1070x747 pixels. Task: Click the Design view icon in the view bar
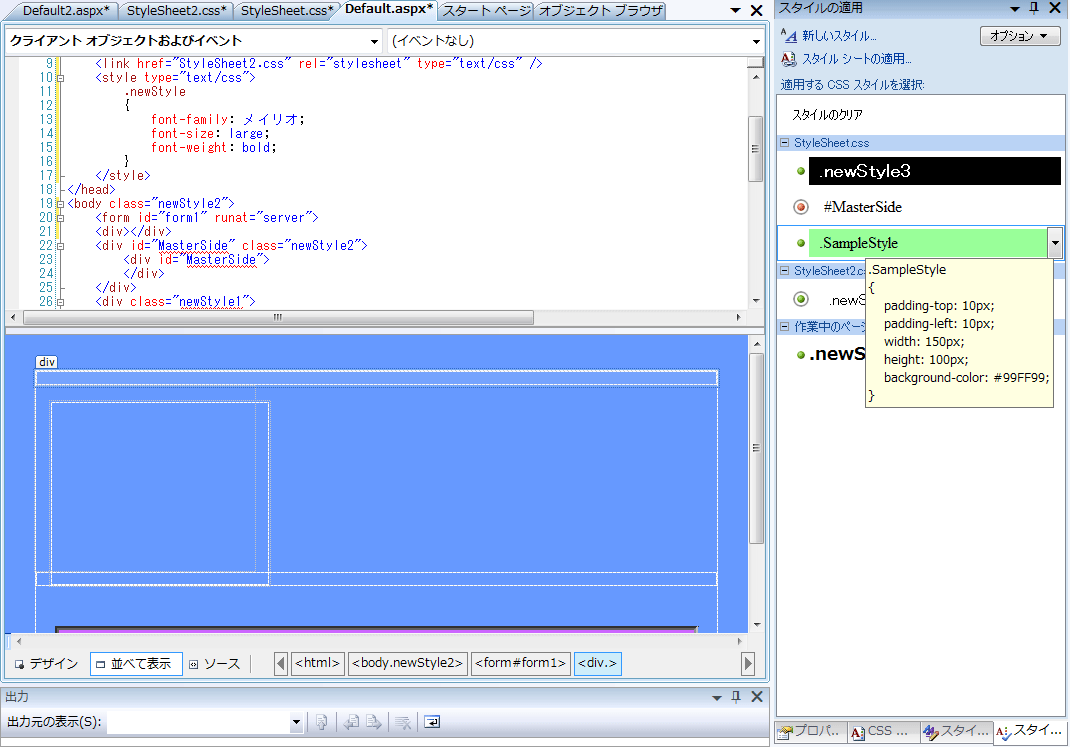(20, 664)
